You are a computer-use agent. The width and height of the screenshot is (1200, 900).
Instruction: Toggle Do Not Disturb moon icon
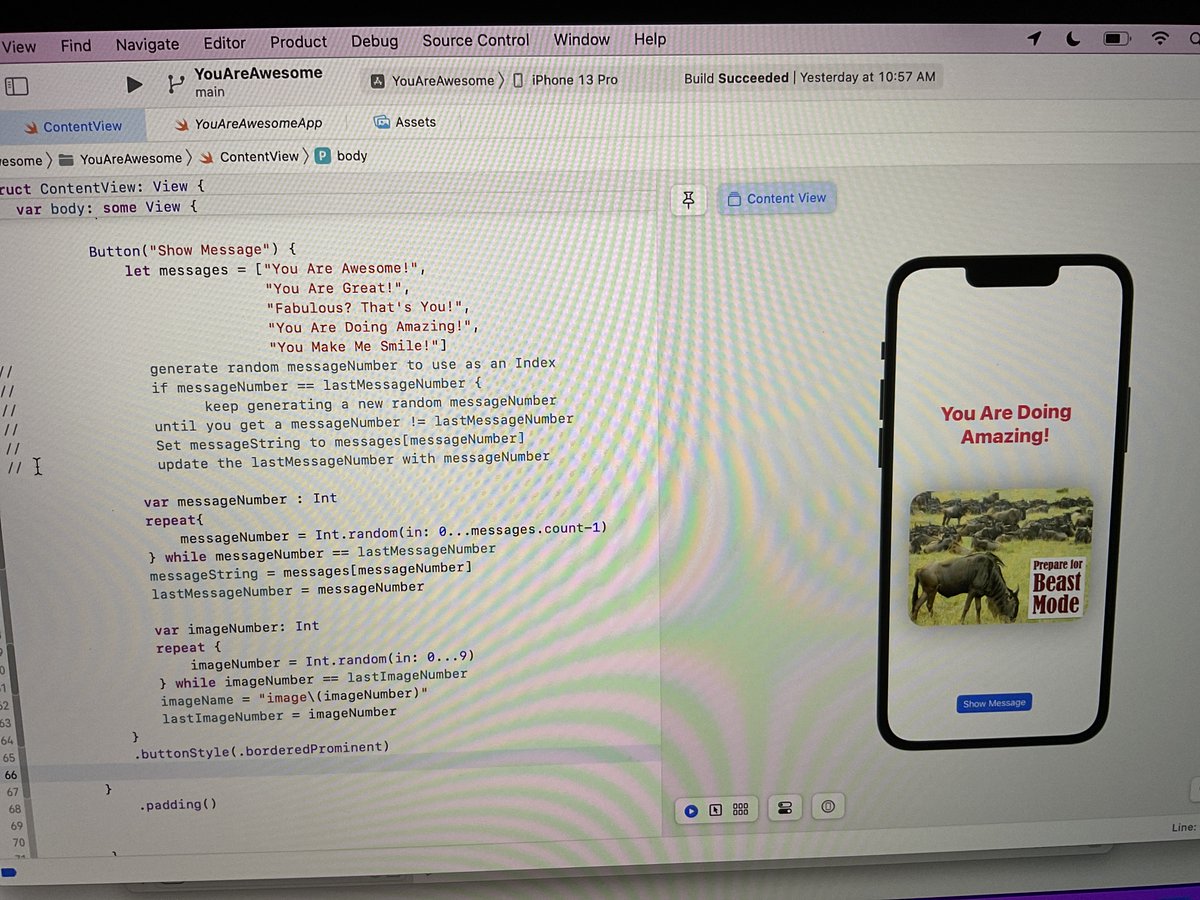[1073, 39]
